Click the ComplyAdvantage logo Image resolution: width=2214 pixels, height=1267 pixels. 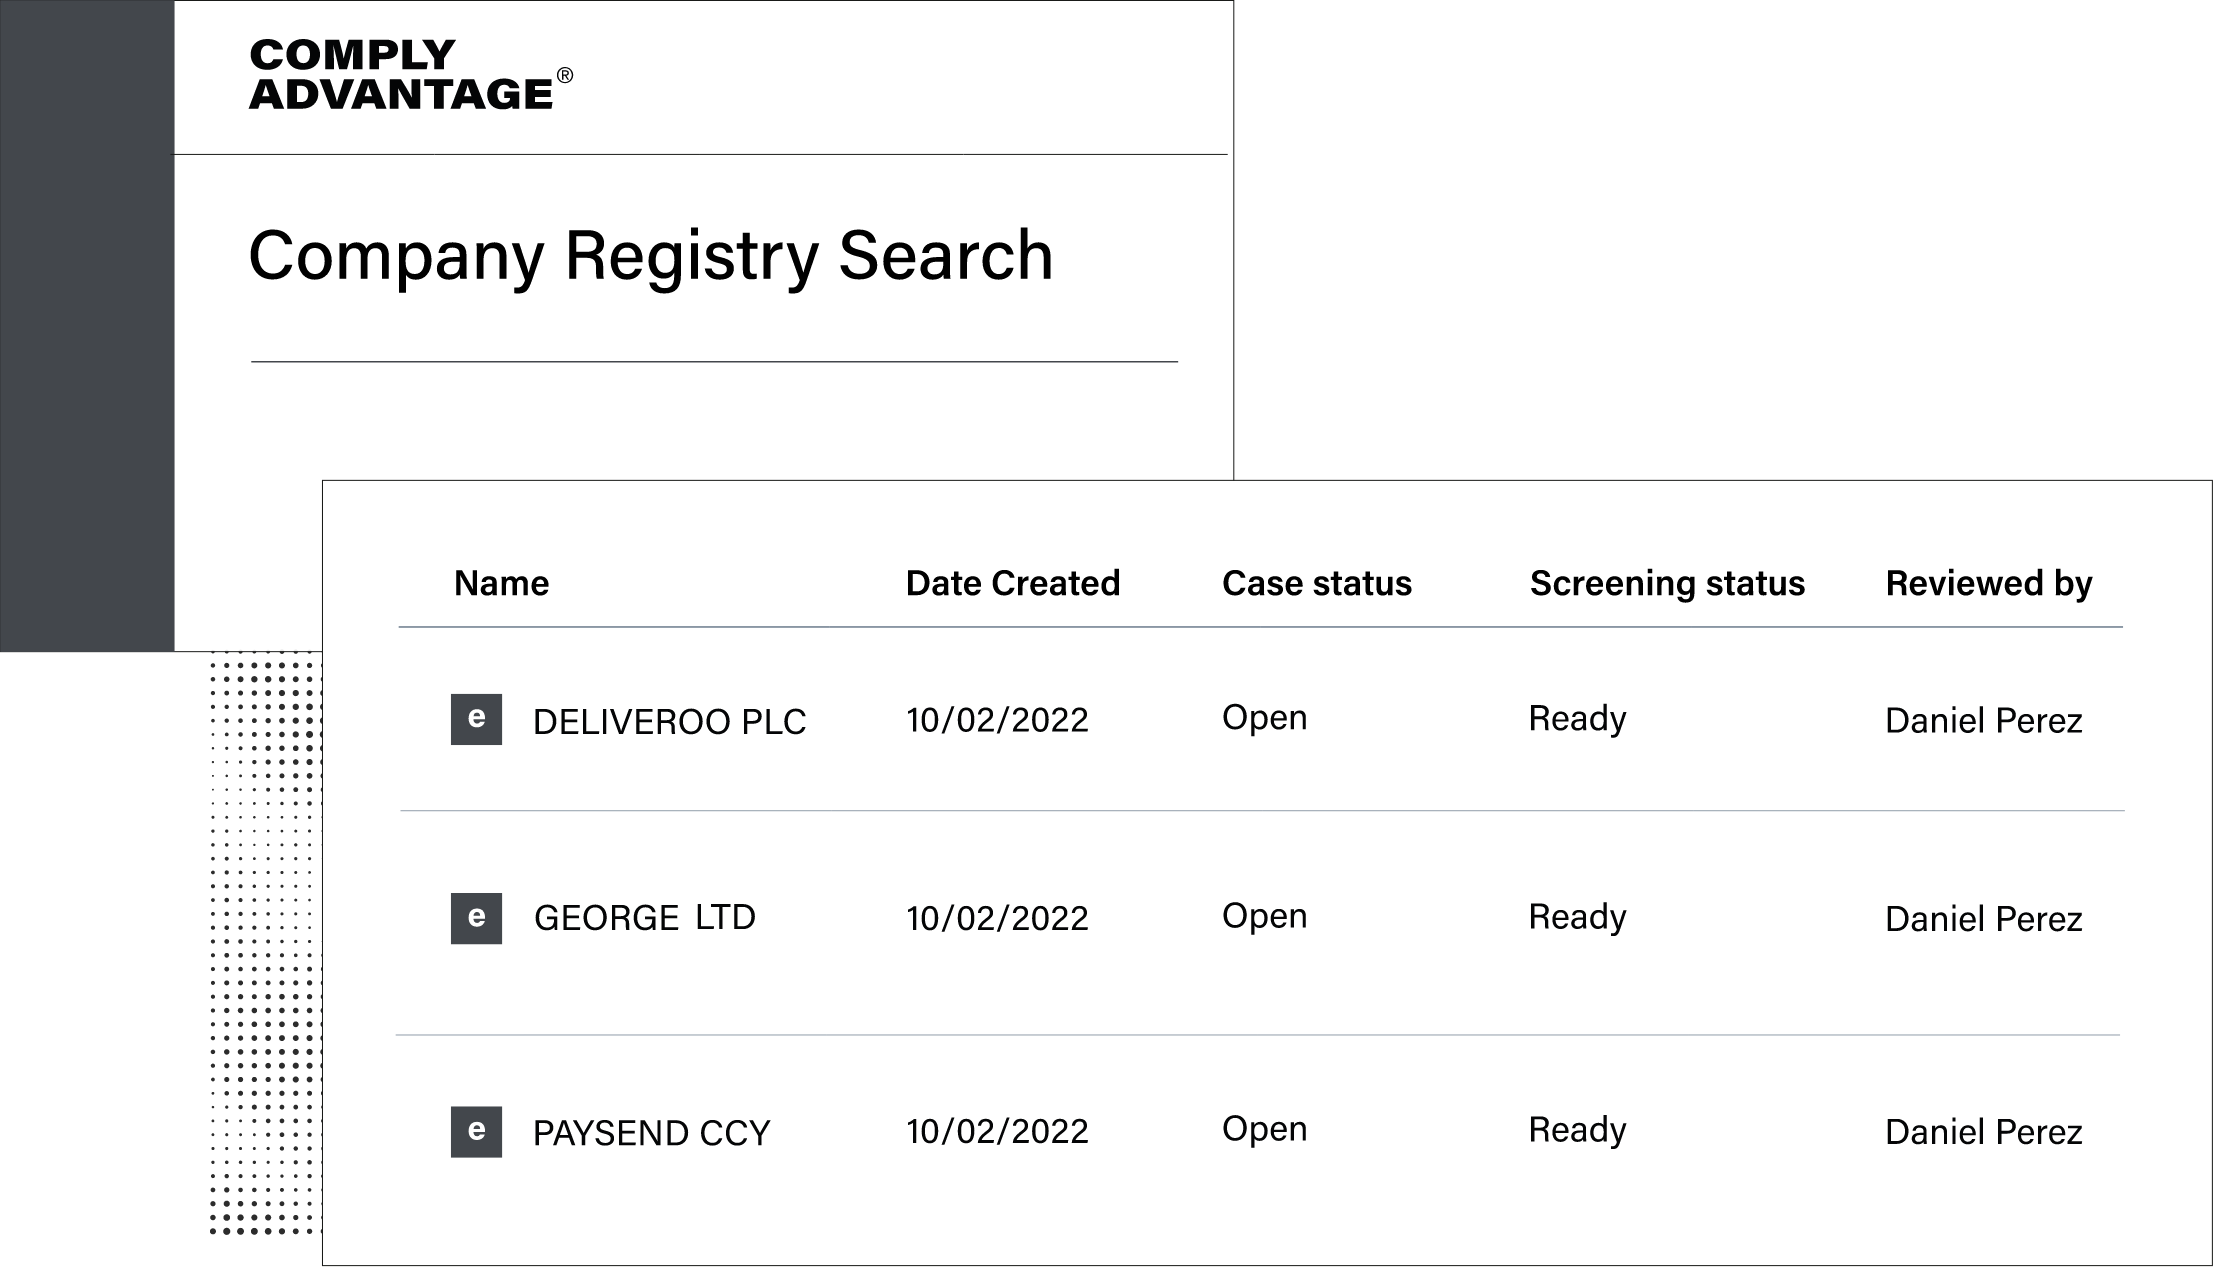click(x=411, y=75)
